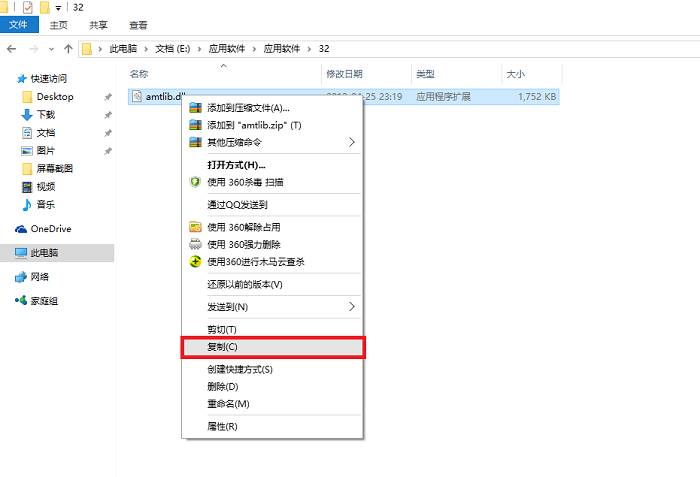Click the properties checkmark icon in title bar

pos(28,7)
